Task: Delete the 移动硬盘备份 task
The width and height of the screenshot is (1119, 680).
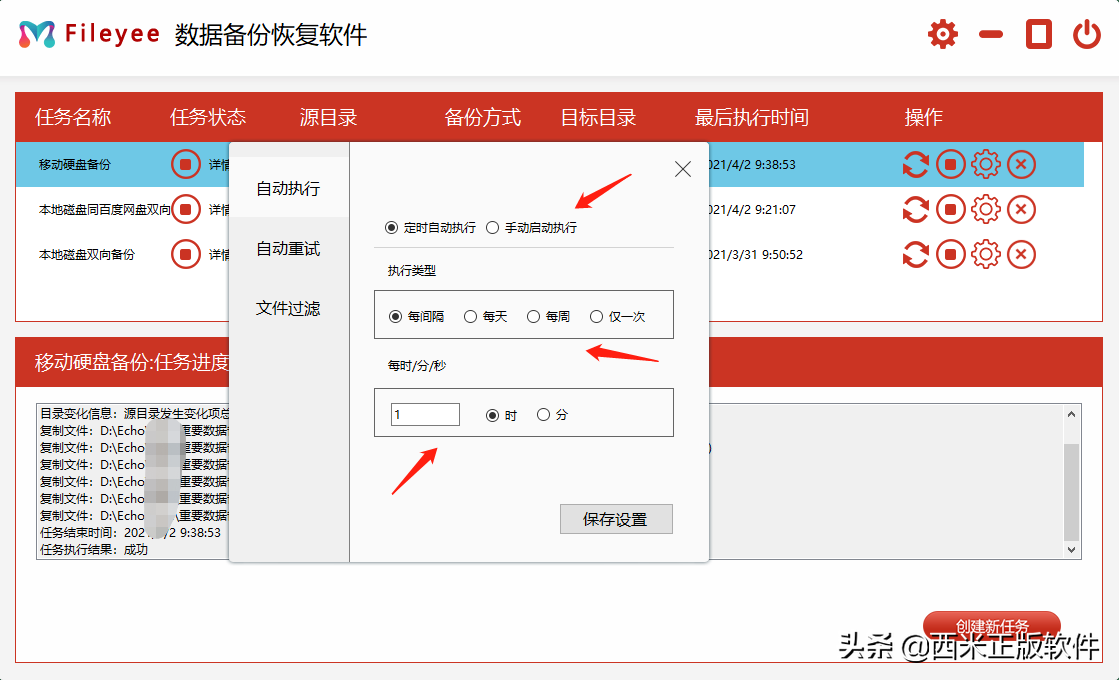Action: tap(1021, 165)
